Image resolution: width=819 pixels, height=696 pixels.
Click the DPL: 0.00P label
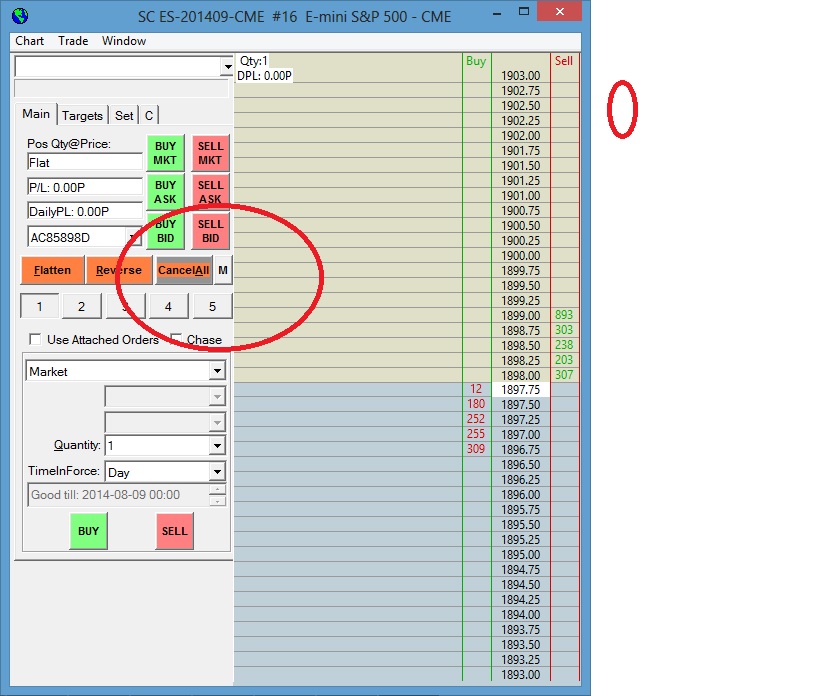click(x=264, y=76)
